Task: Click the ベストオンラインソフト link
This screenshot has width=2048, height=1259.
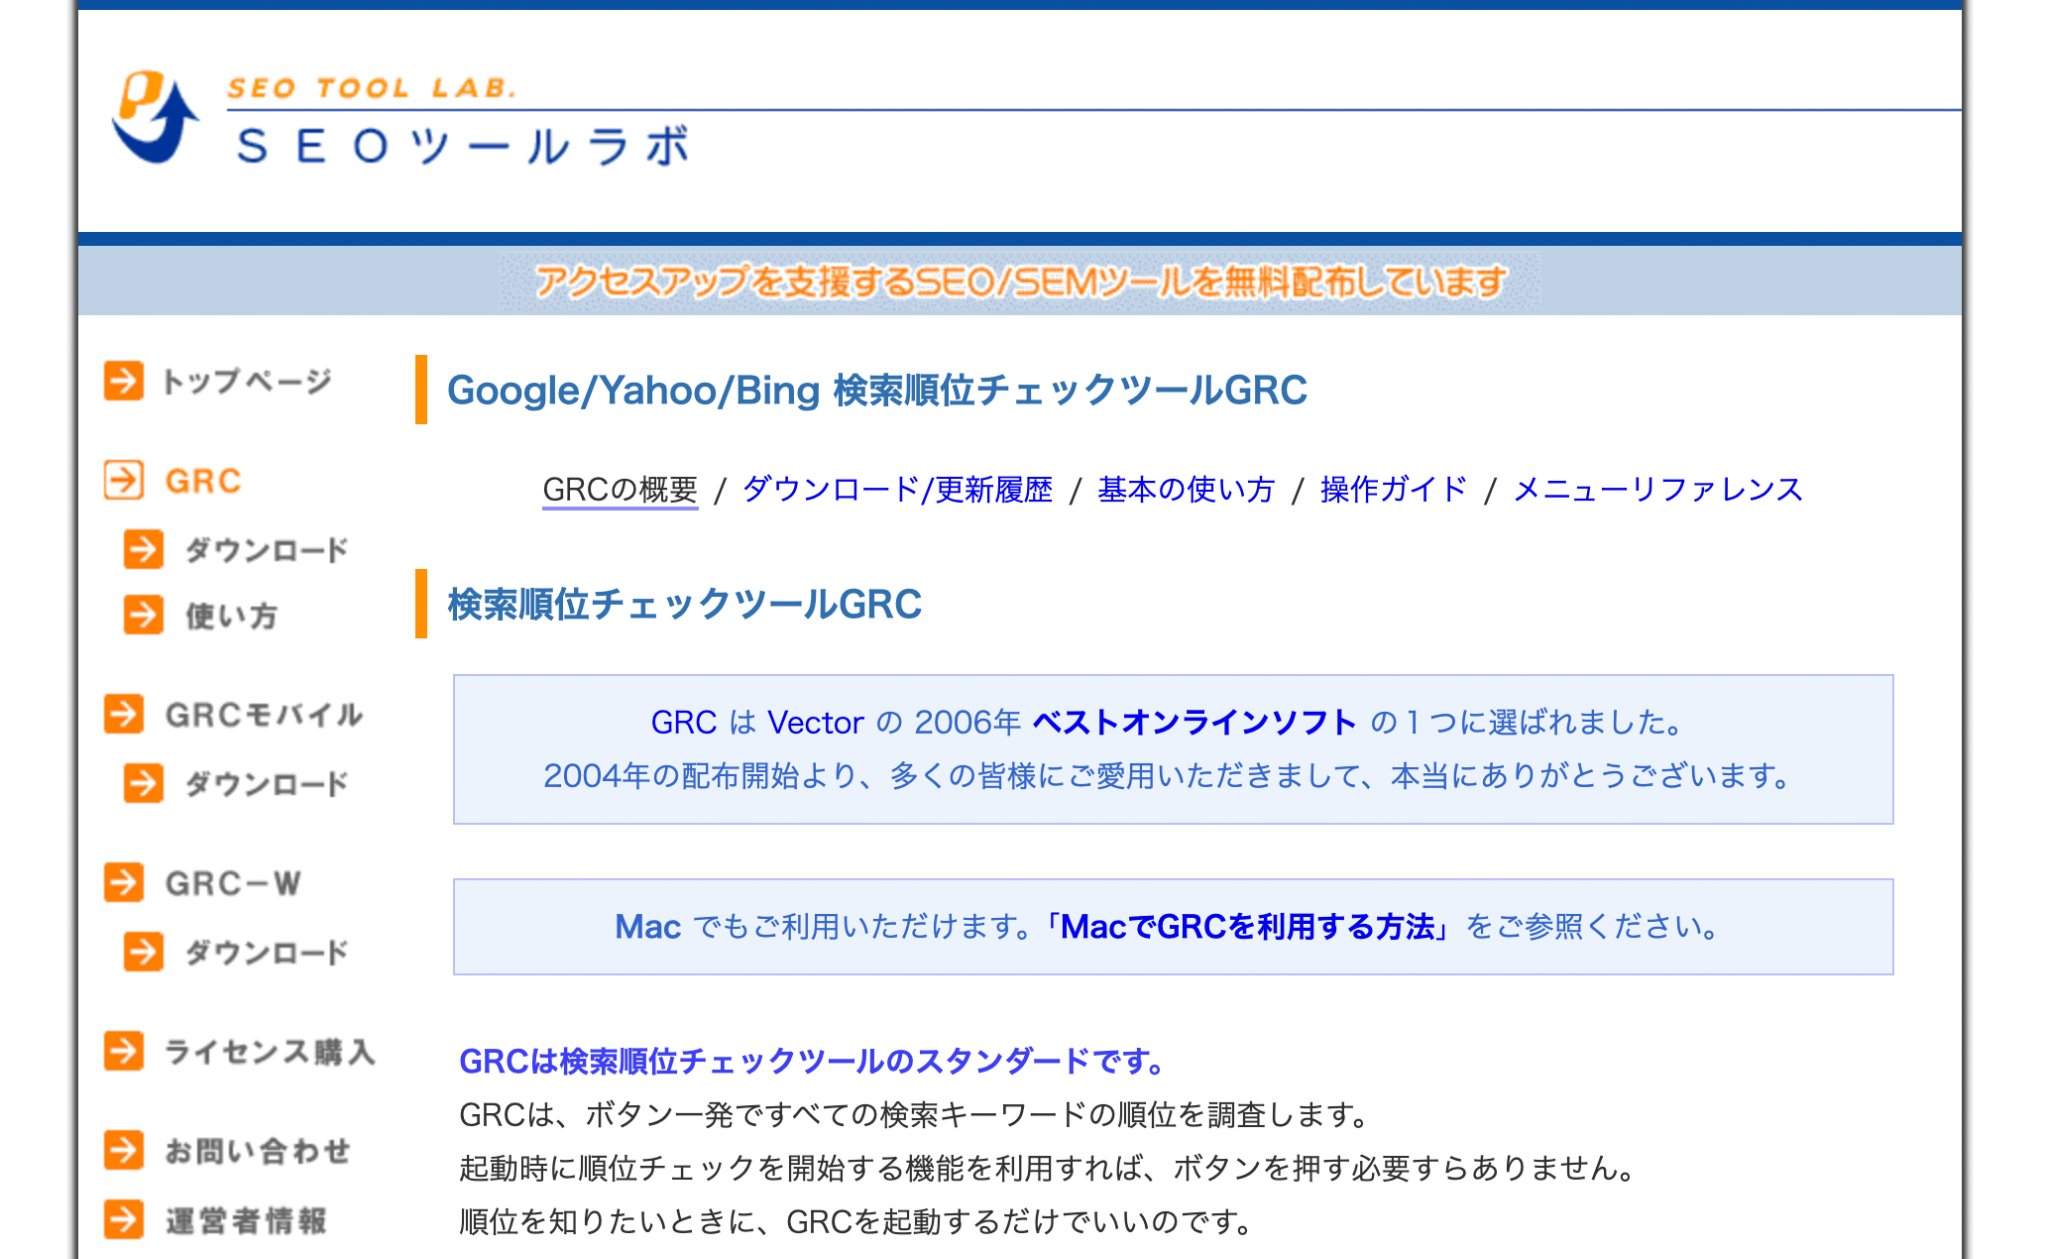Action: [x=1194, y=722]
